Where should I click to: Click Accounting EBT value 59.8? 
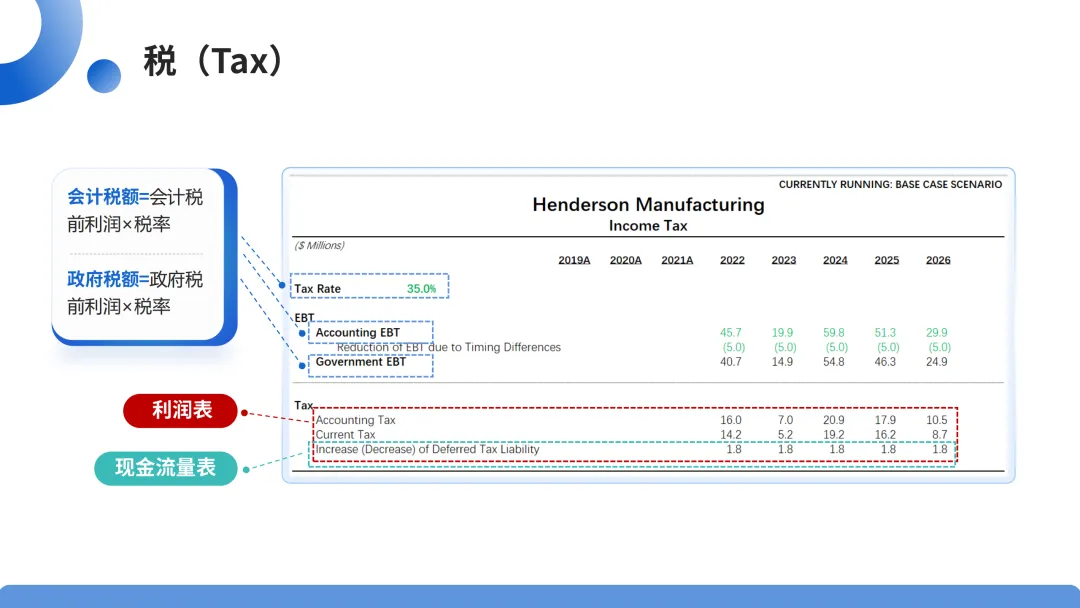[833, 333]
